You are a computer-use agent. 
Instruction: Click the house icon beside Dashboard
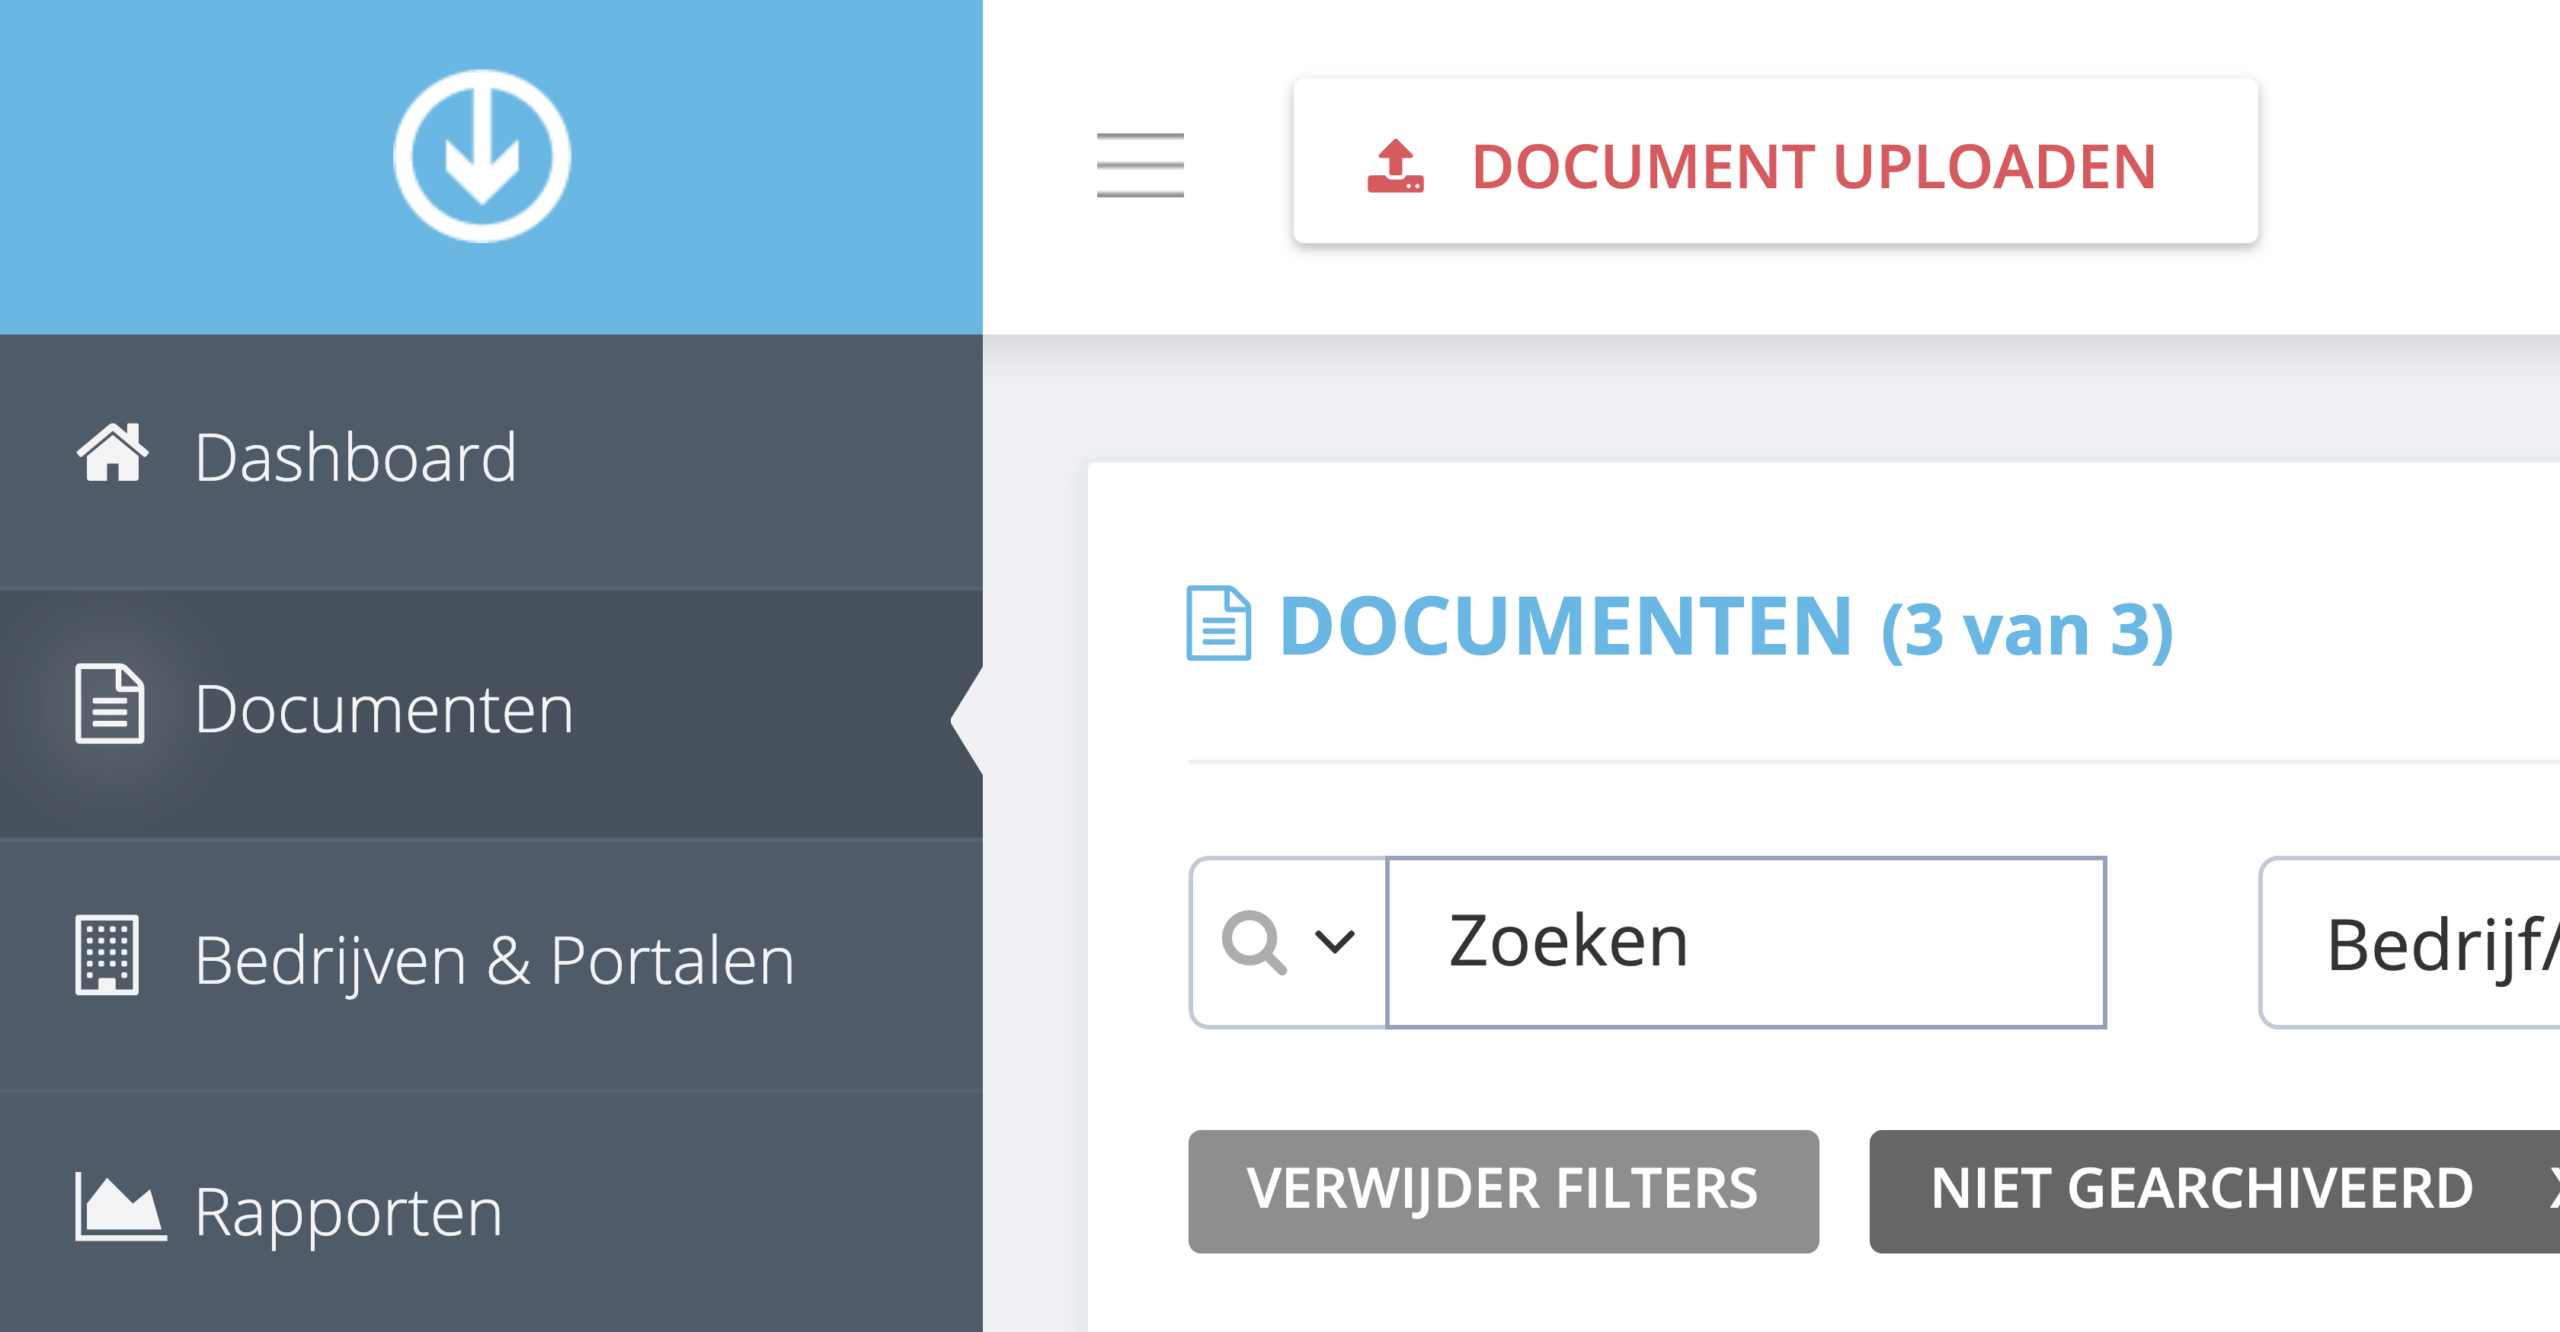(x=112, y=453)
